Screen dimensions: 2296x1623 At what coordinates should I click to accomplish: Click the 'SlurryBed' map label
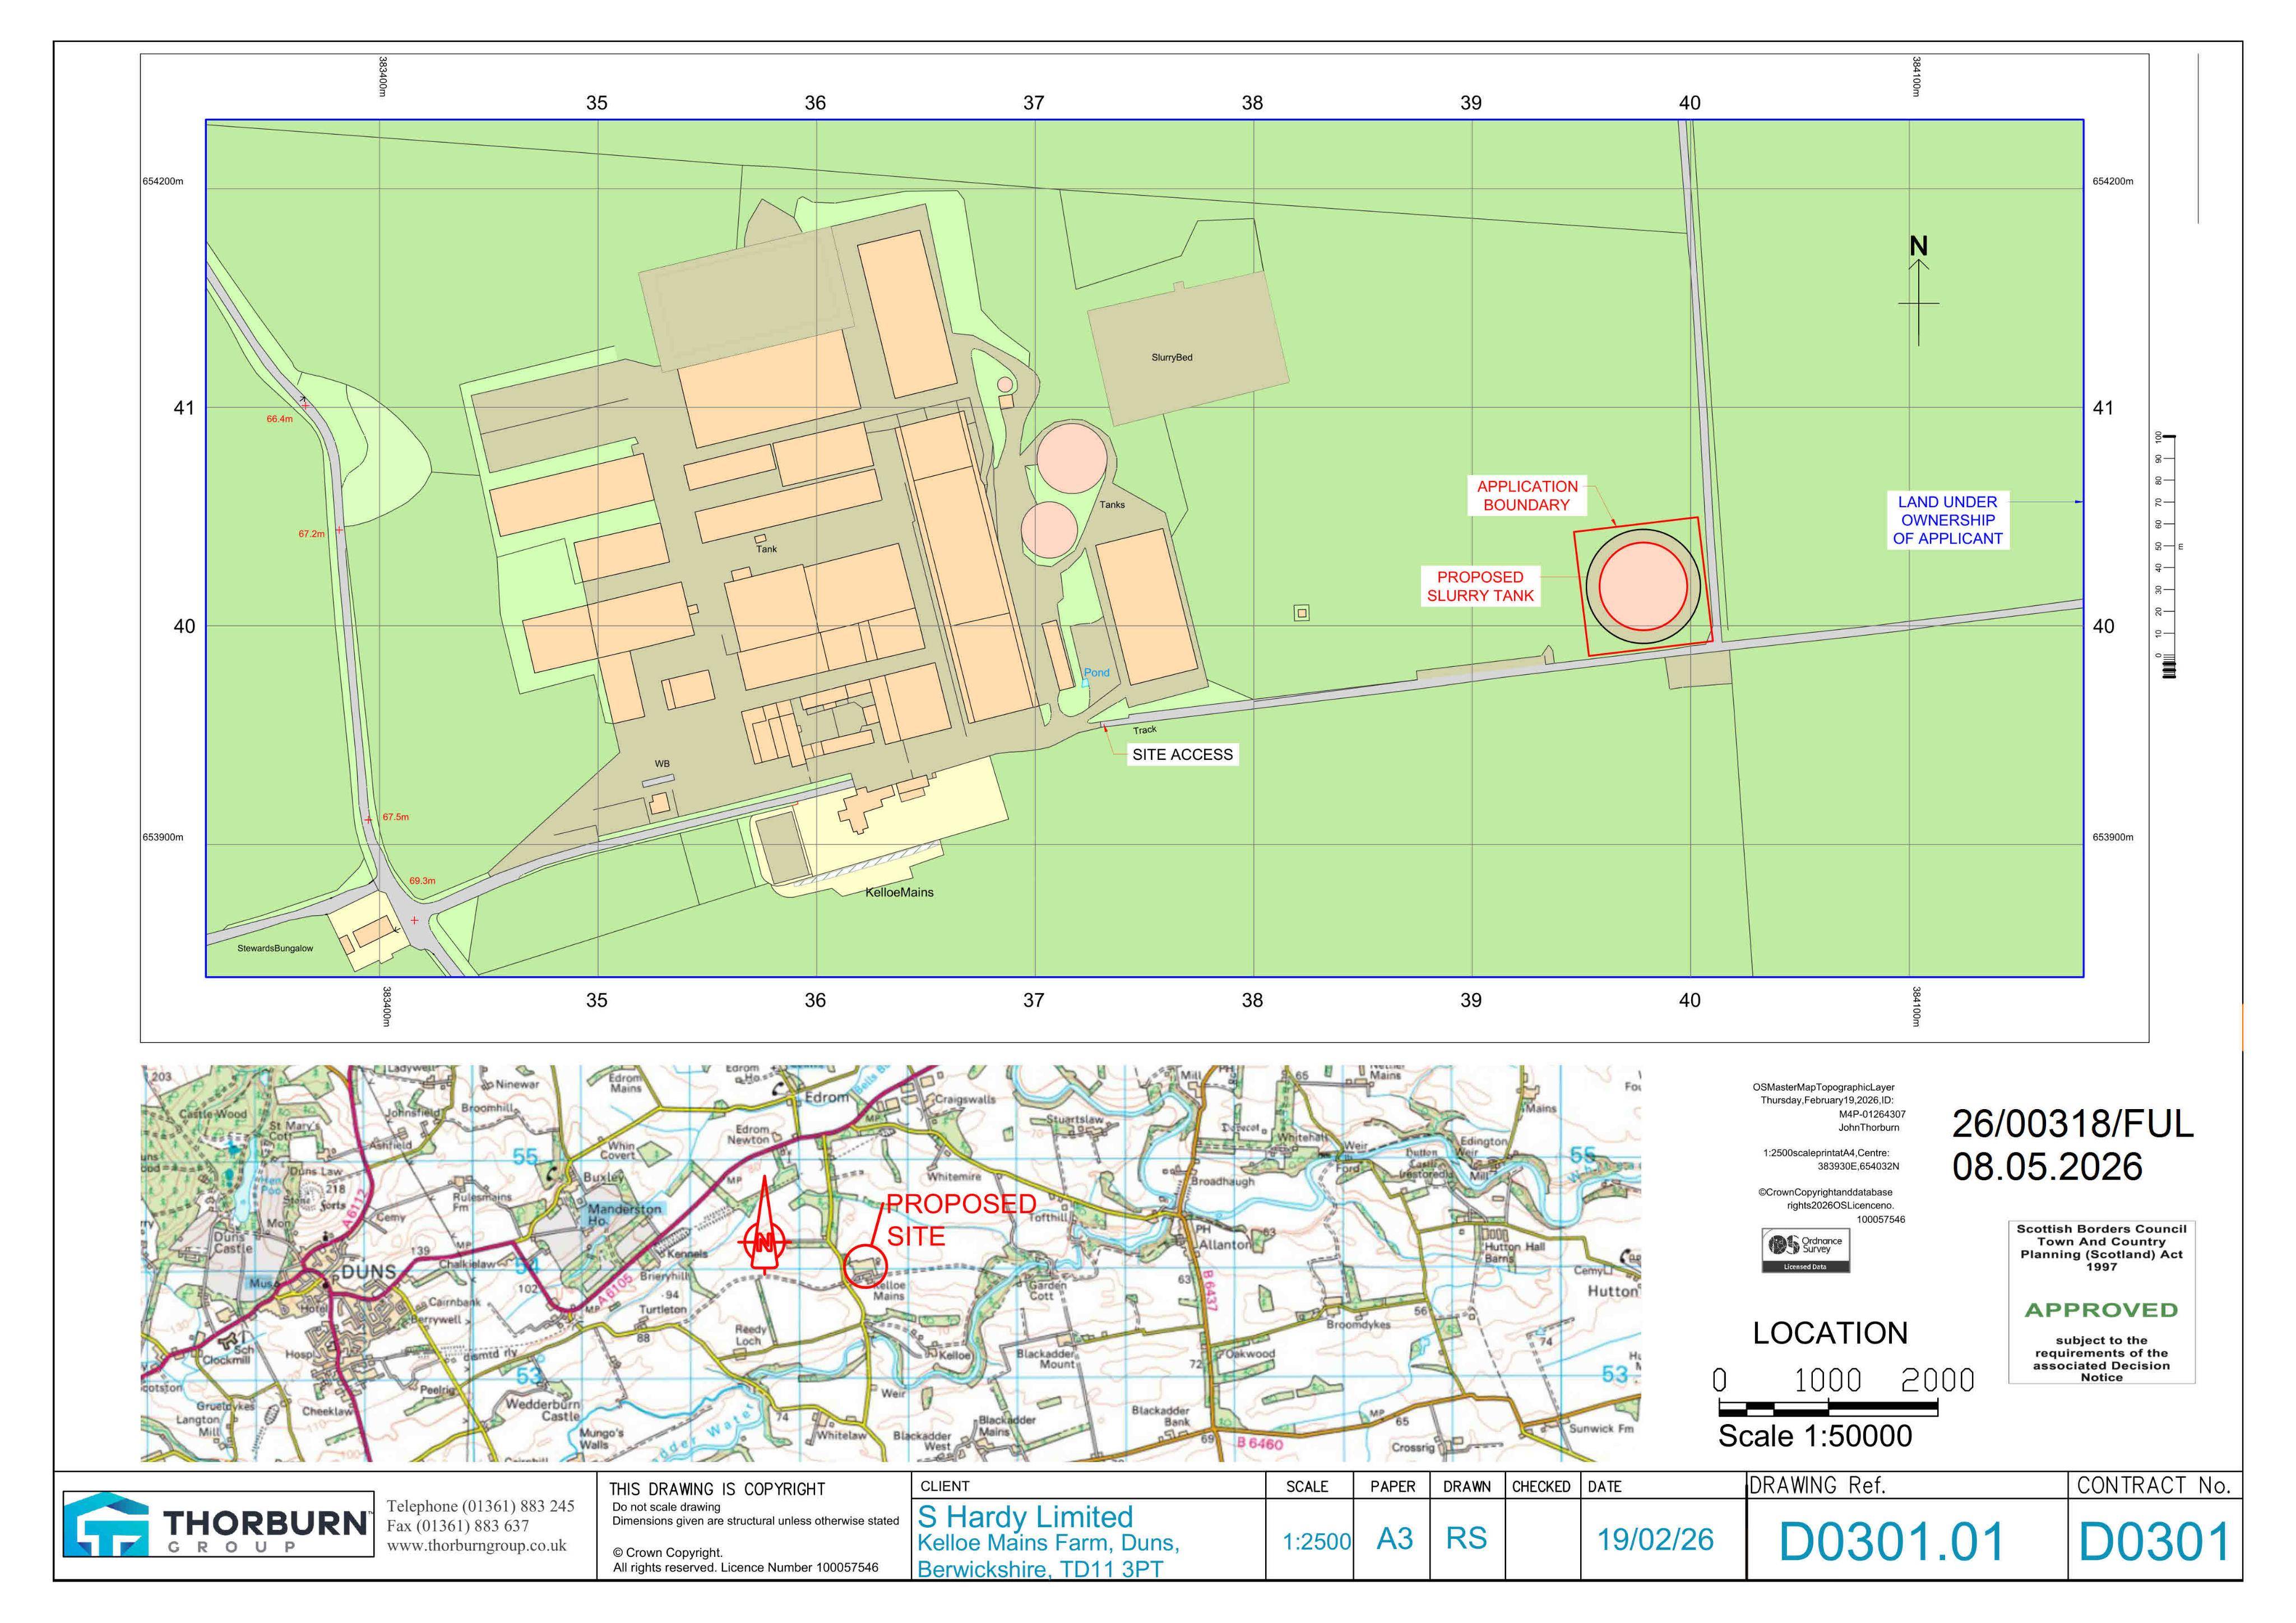click(x=1171, y=357)
